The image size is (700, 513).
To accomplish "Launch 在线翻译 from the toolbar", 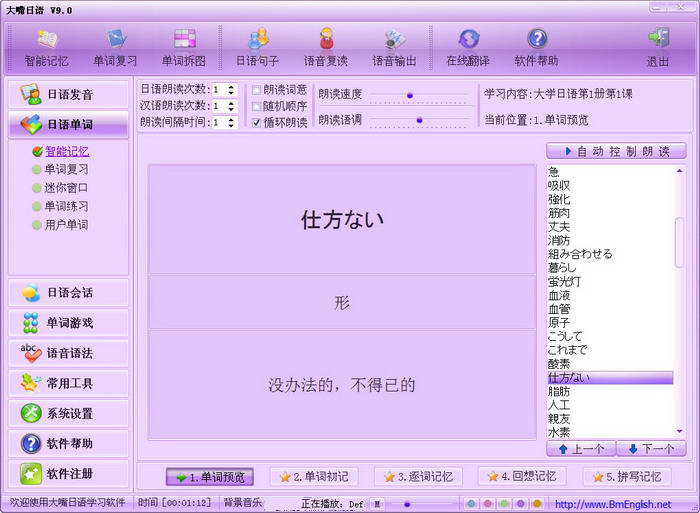I will 469,47.
